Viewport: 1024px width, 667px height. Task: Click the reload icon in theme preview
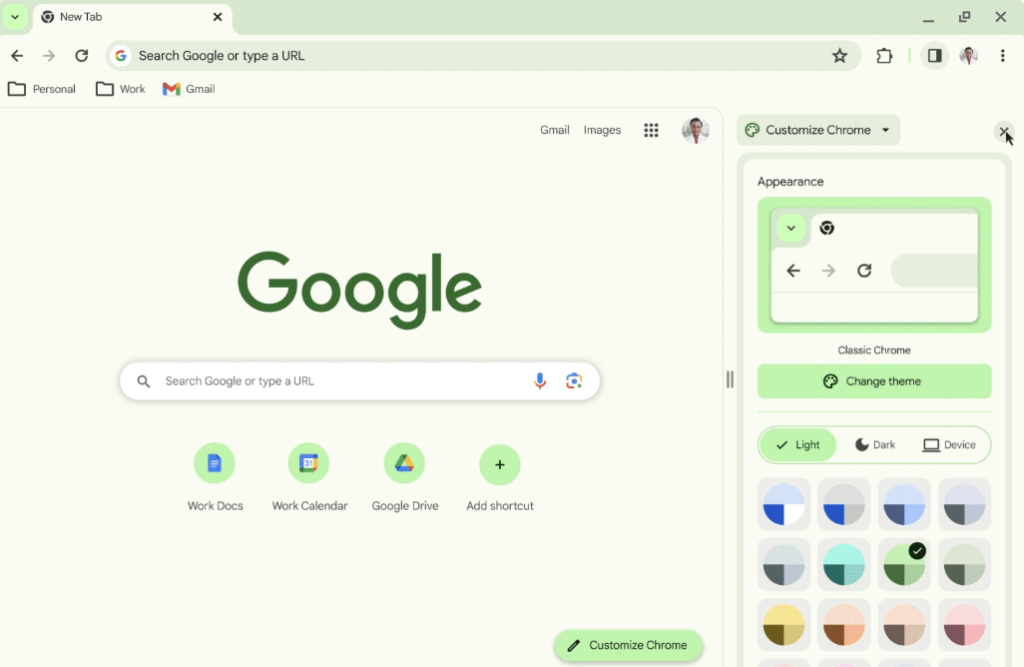(x=864, y=270)
